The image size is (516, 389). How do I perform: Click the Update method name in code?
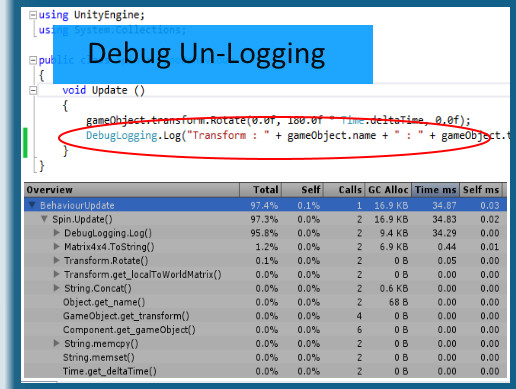(x=110, y=90)
